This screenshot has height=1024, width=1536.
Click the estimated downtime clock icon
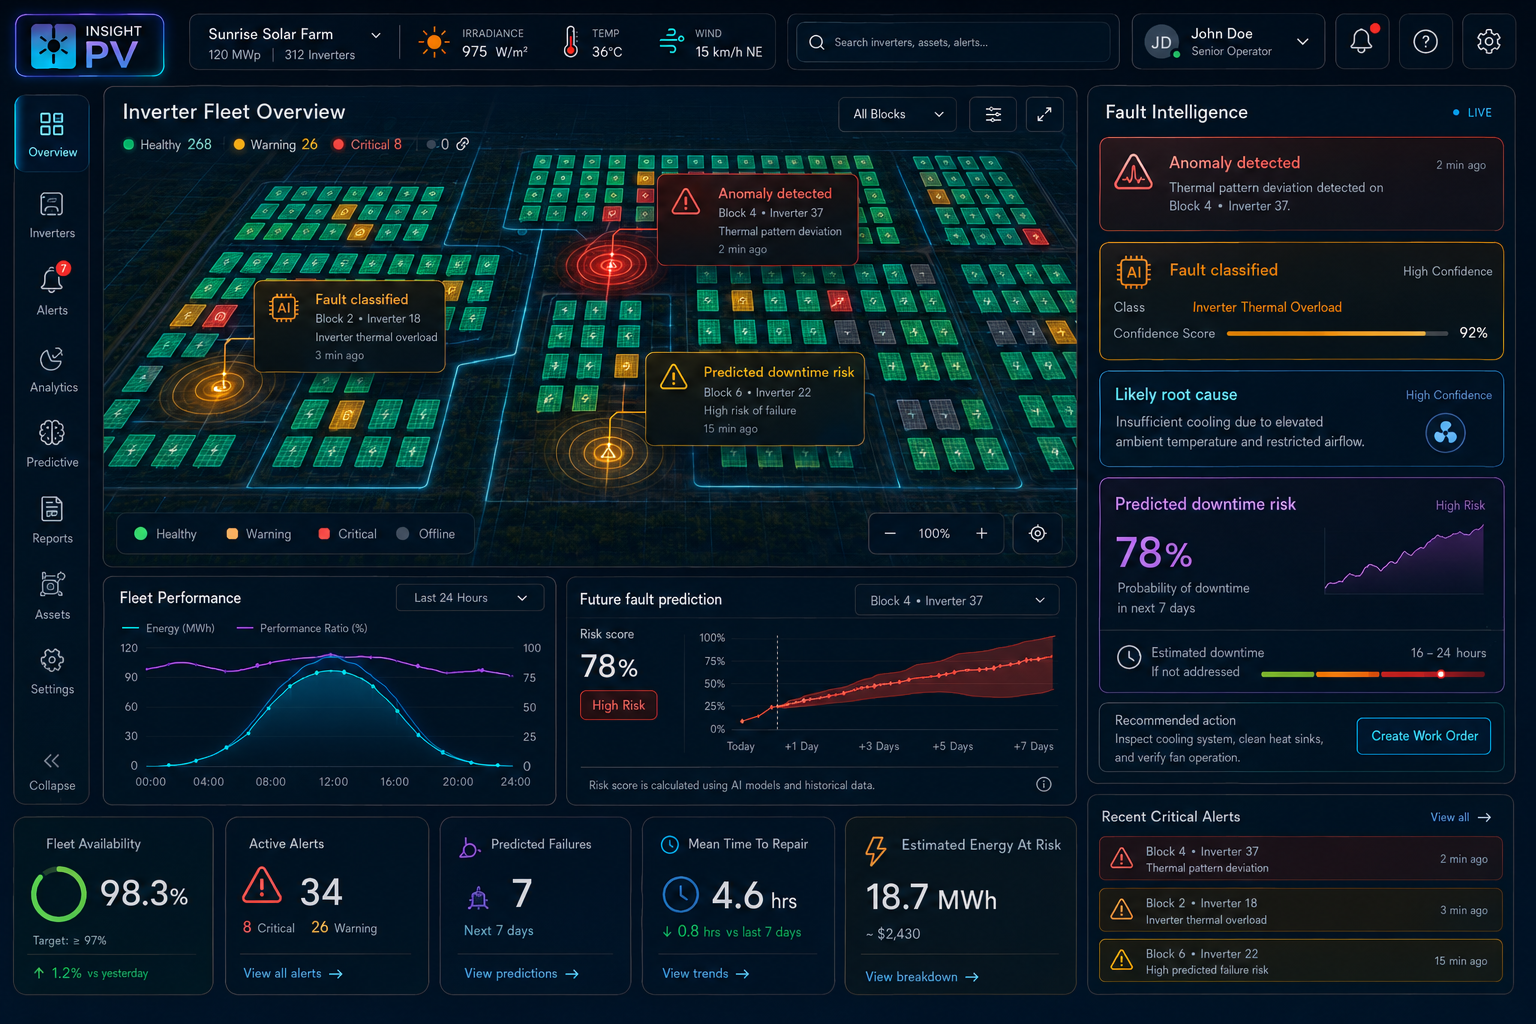1129,657
